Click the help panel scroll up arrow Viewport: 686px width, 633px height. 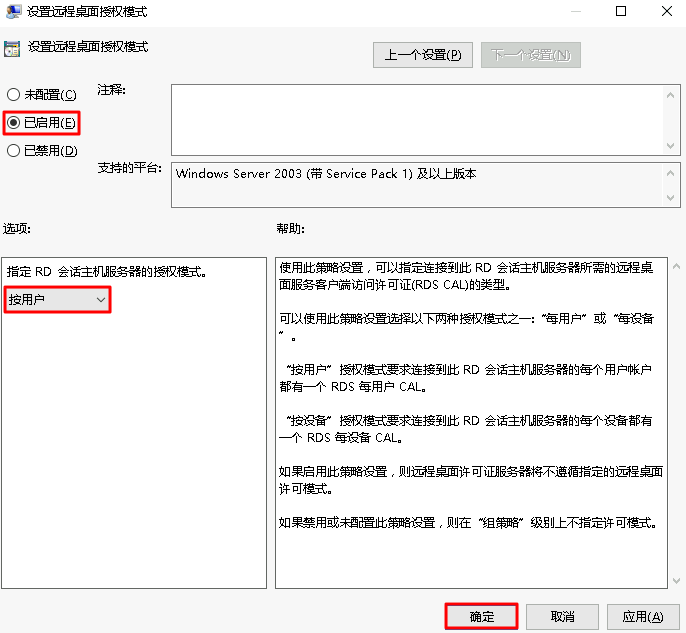(x=676, y=266)
